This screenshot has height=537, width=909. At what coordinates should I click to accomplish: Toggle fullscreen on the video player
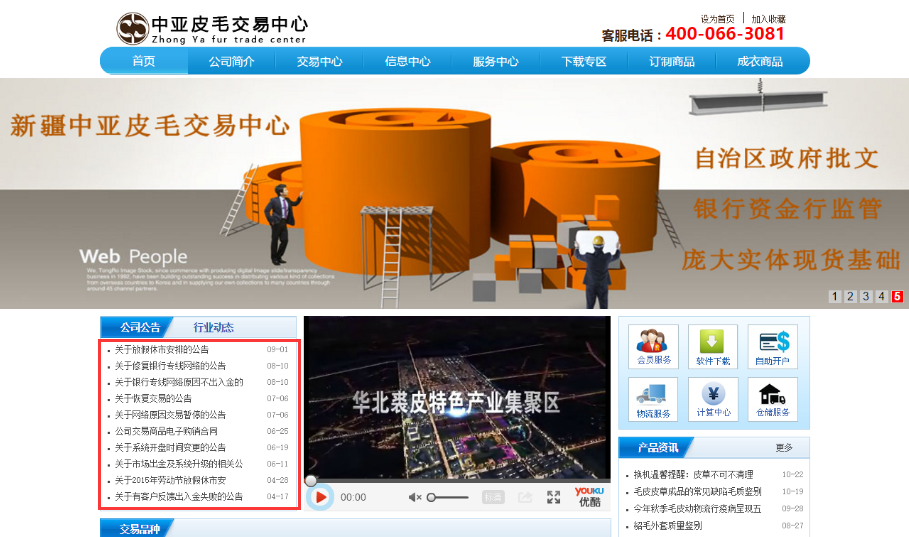coord(553,497)
